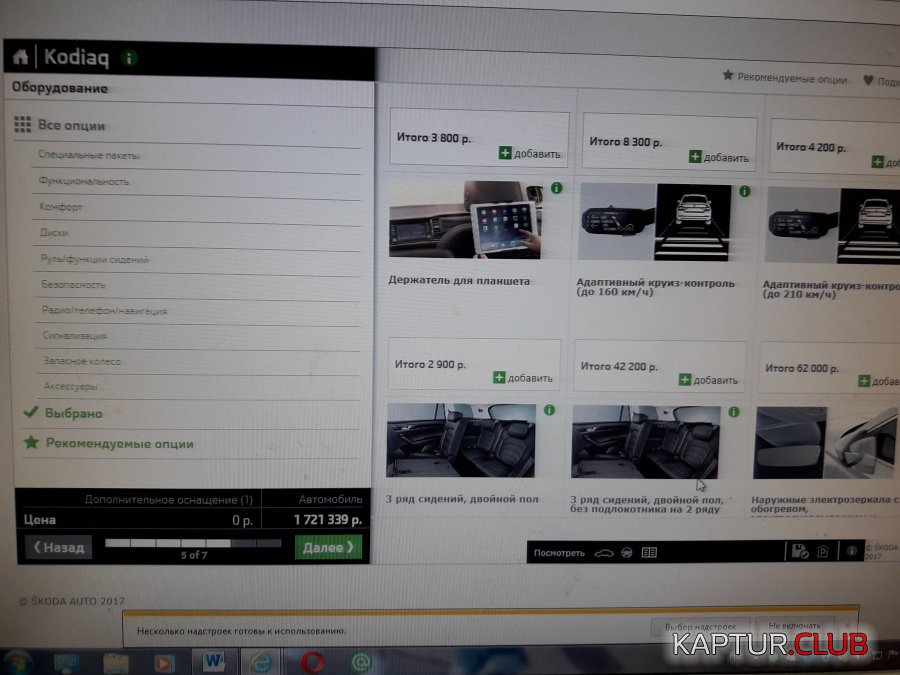Add the 2 900 р. option

click(522, 378)
